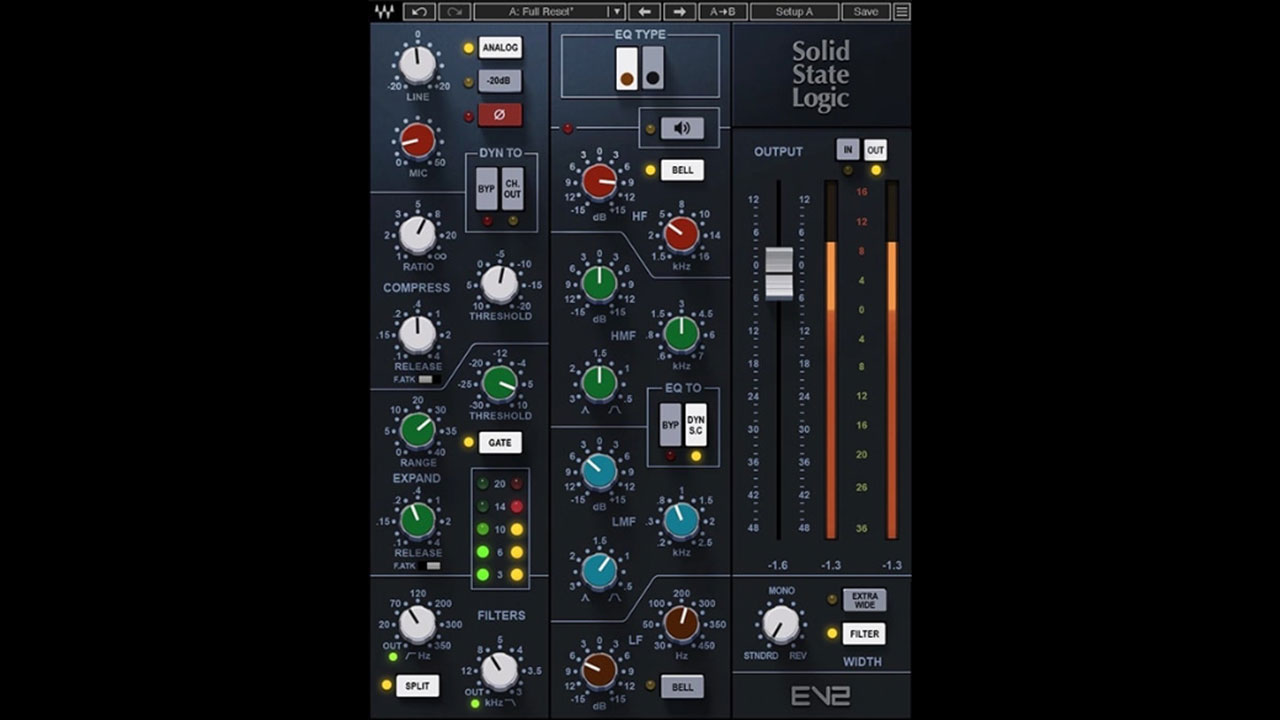
Task: Toggle the ANALOG button
Action: 500,48
